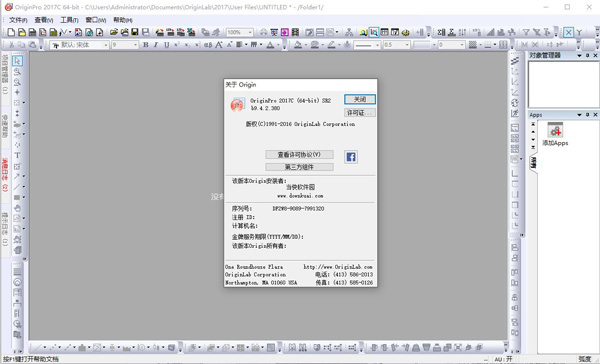The image size is (600, 364).
Task: Select the Line drawing tool
Action: tap(16, 187)
